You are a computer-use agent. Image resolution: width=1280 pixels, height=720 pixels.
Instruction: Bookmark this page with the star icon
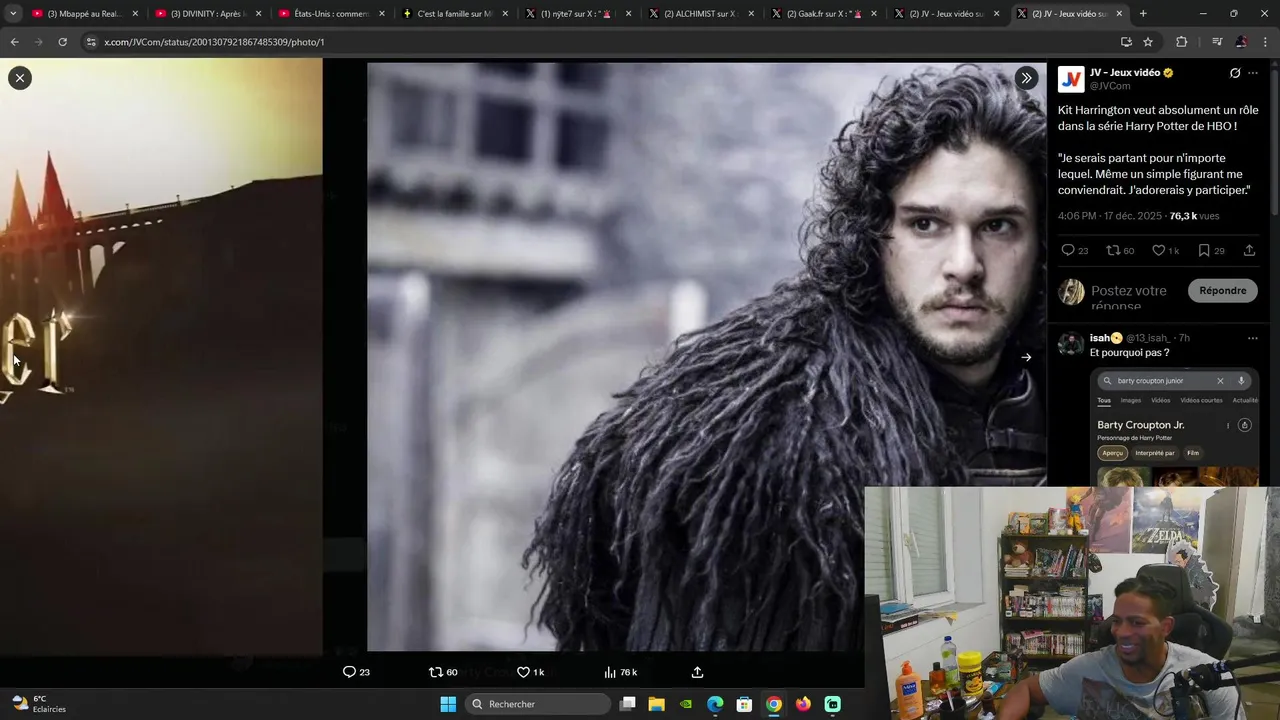[x=1148, y=42]
